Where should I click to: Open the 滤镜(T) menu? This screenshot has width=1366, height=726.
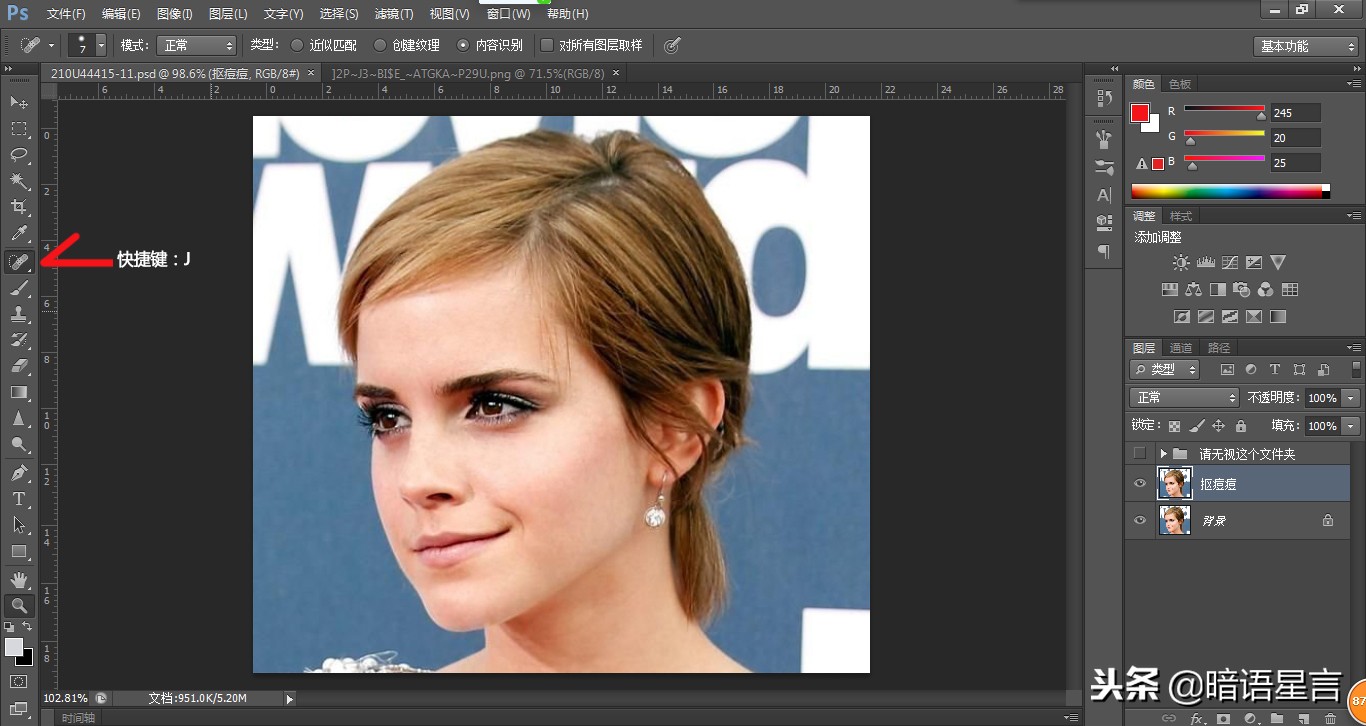click(393, 14)
